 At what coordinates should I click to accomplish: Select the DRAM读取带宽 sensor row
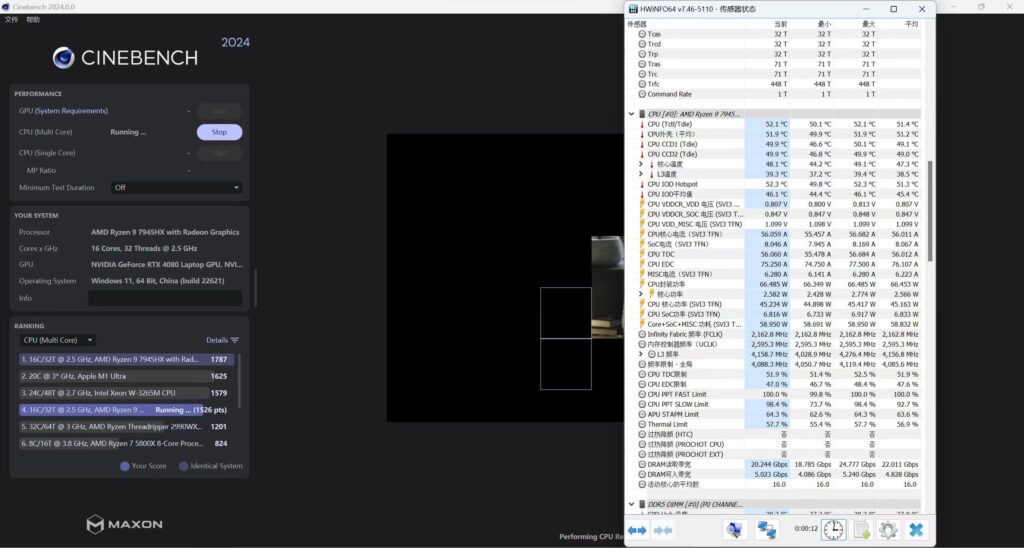click(x=774, y=464)
